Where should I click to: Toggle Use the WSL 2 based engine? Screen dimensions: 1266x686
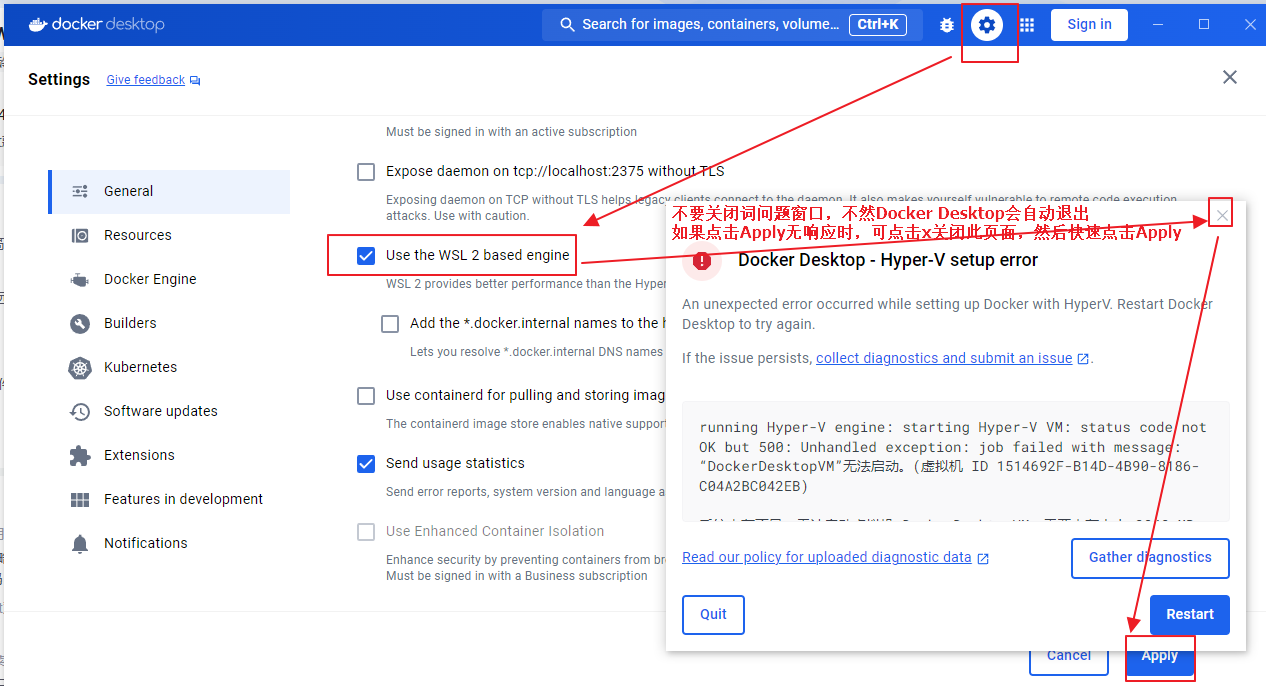coord(366,256)
